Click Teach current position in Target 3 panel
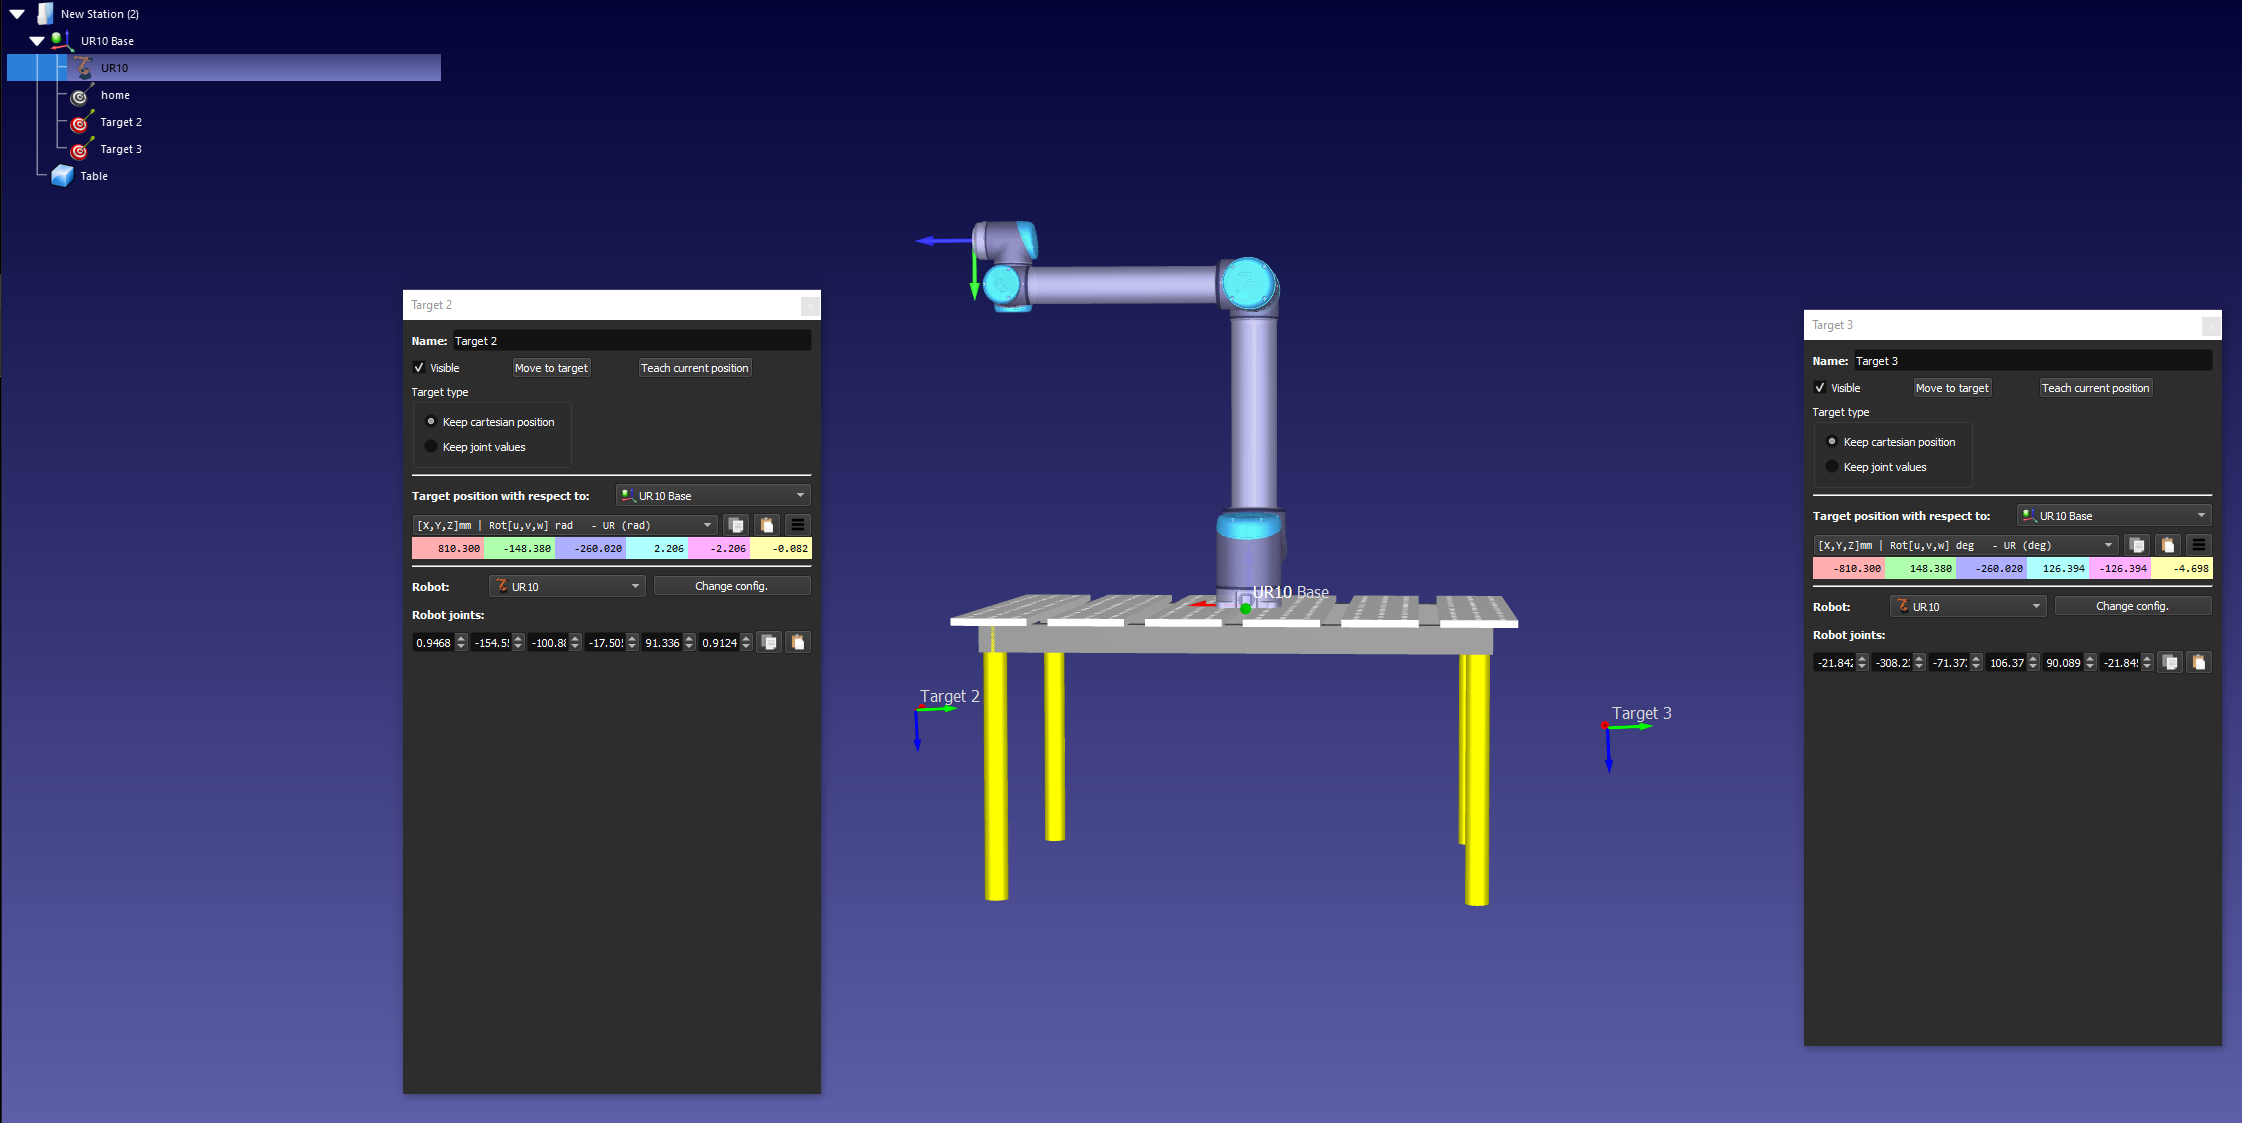2242x1123 pixels. [x=2095, y=388]
